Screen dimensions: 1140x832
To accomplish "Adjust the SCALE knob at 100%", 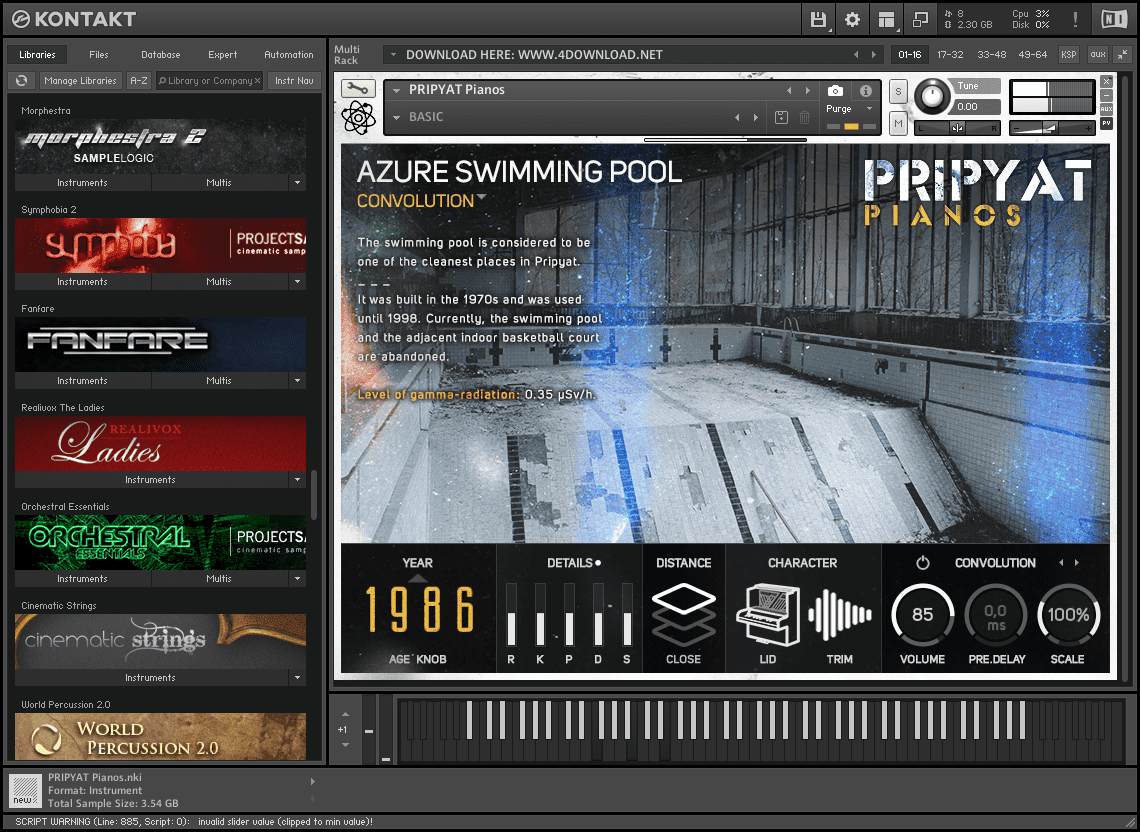I will tap(1068, 615).
